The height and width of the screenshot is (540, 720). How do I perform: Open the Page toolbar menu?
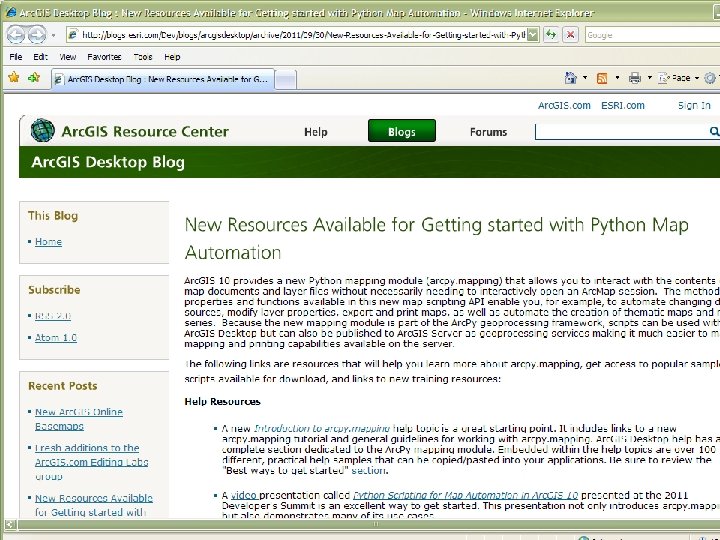pyautogui.click(x=679, y=78)
